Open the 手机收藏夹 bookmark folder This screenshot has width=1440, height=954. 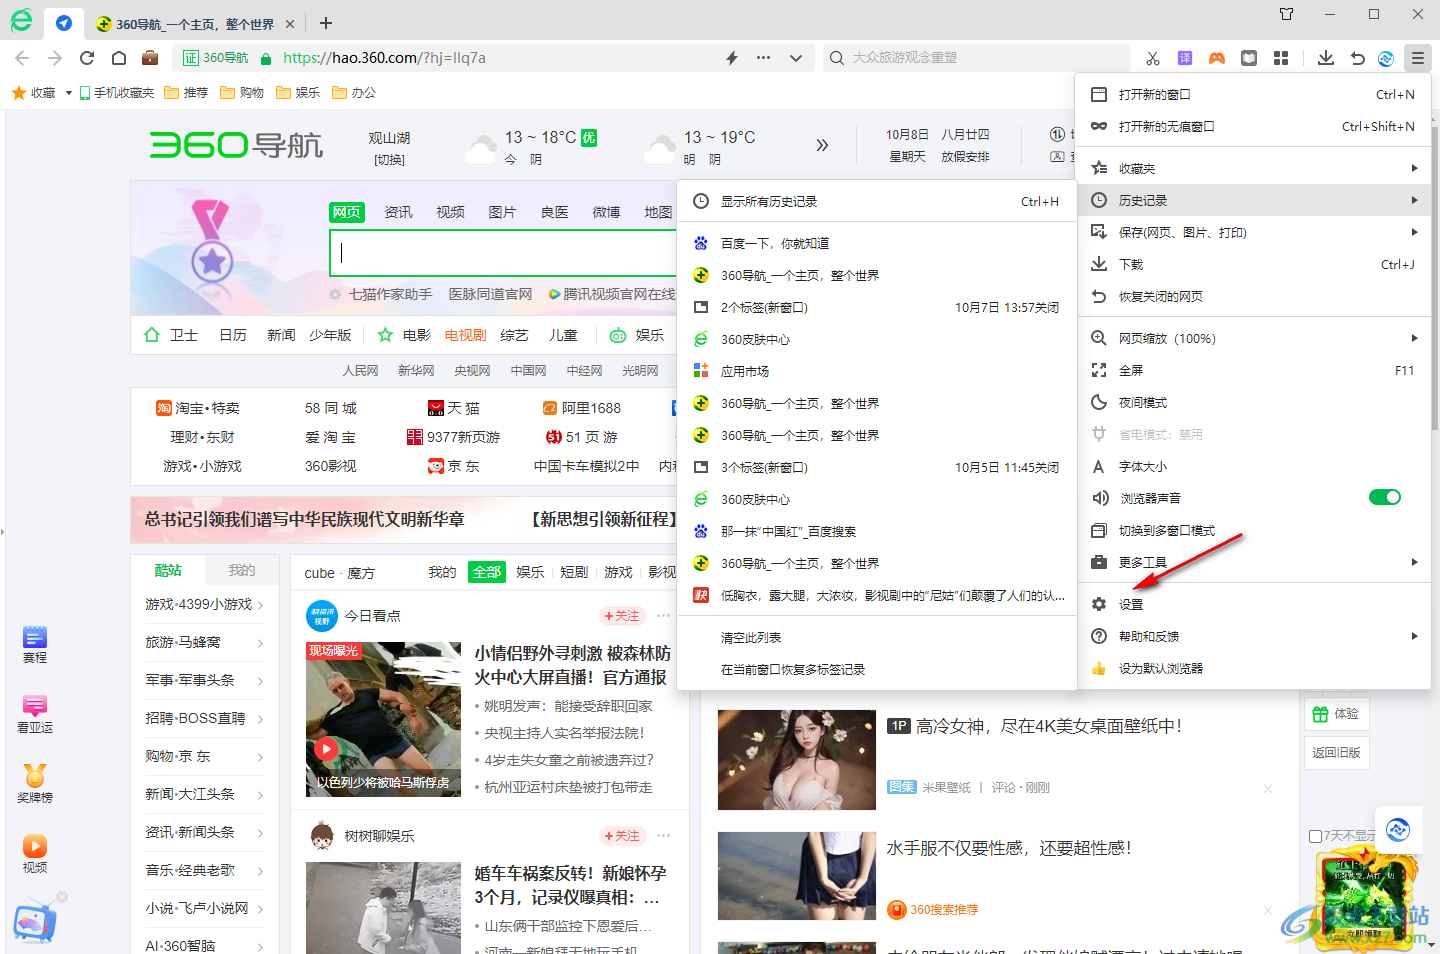coord(116,93)
